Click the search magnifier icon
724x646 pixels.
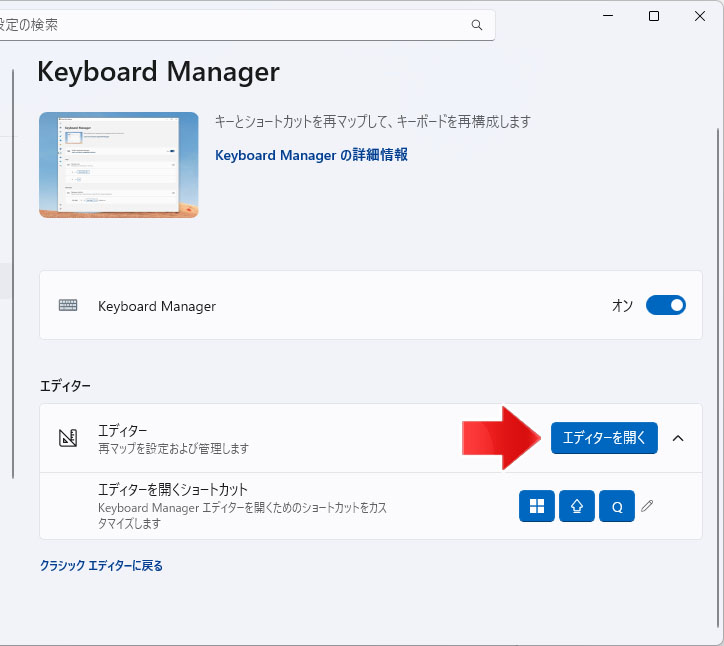(x=477, y=25)
